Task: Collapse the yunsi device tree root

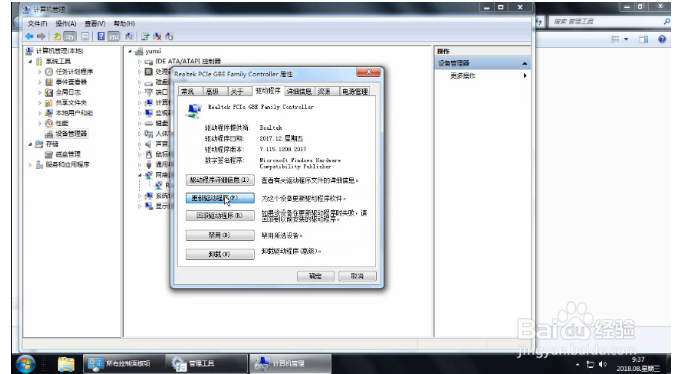Action: 130,51
